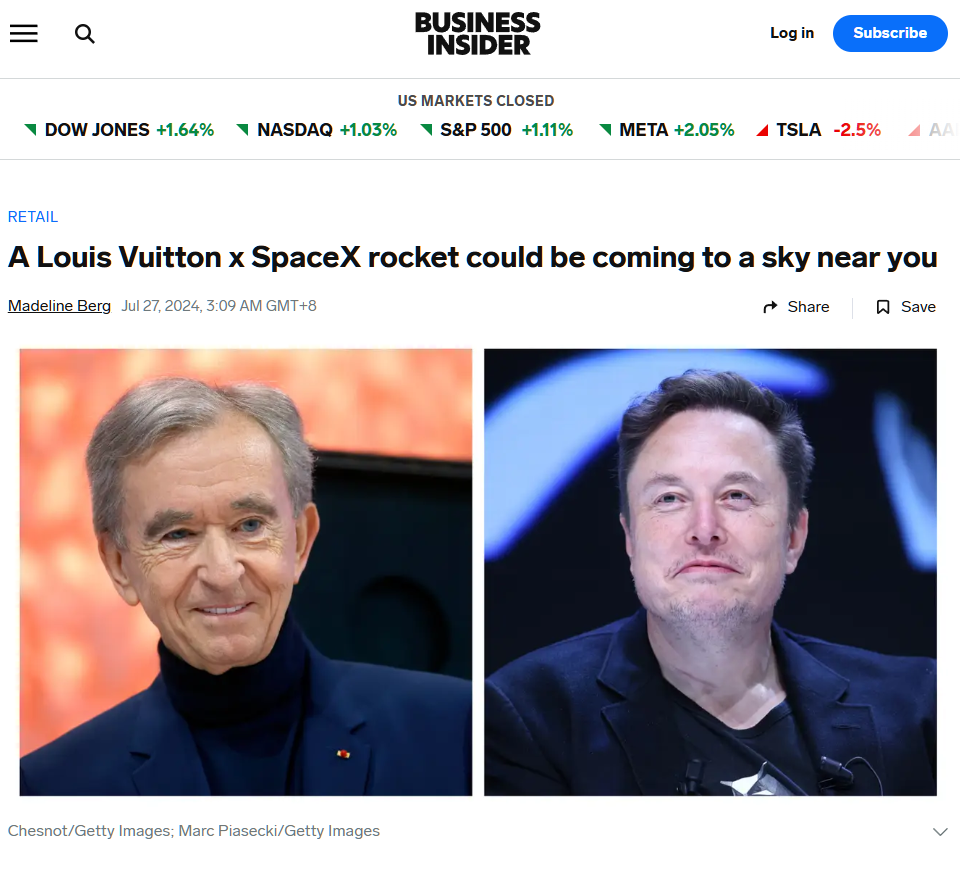Click the META ticker arrow icon
The width and height of the screenshot is (960, 871).
(605, 130)
